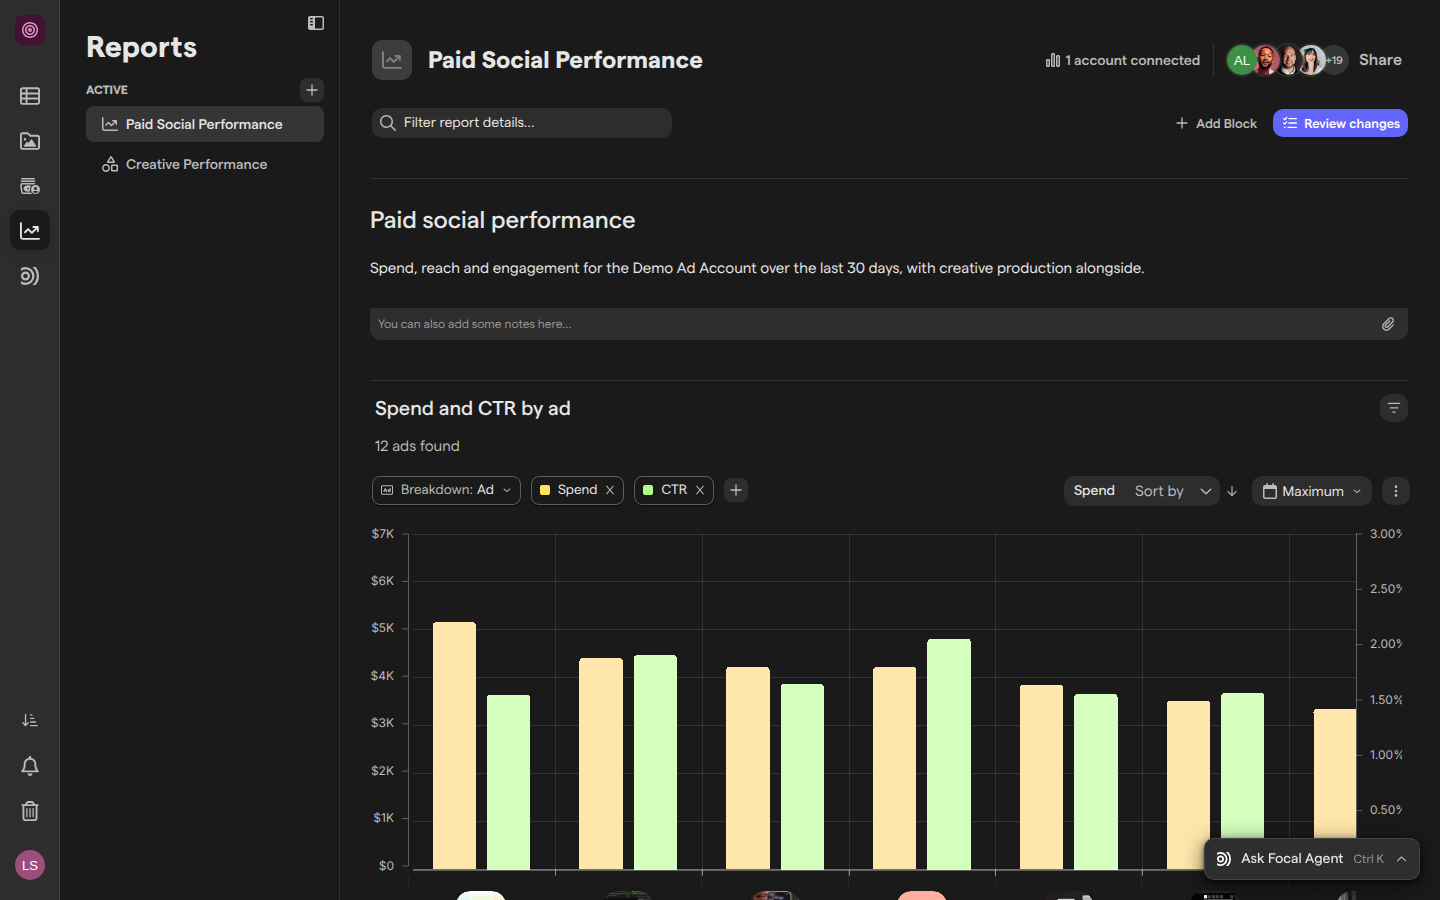This screenshot has width=1440, height=900.
Task: Click Share button
Action: click(1380, 60)
